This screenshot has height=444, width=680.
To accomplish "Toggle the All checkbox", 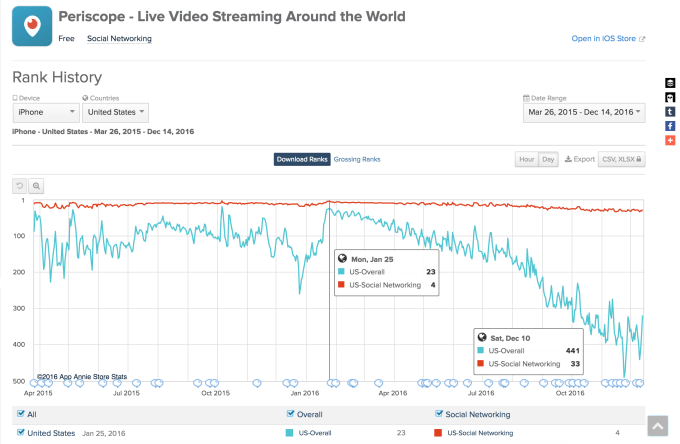I will coord(20,414).
